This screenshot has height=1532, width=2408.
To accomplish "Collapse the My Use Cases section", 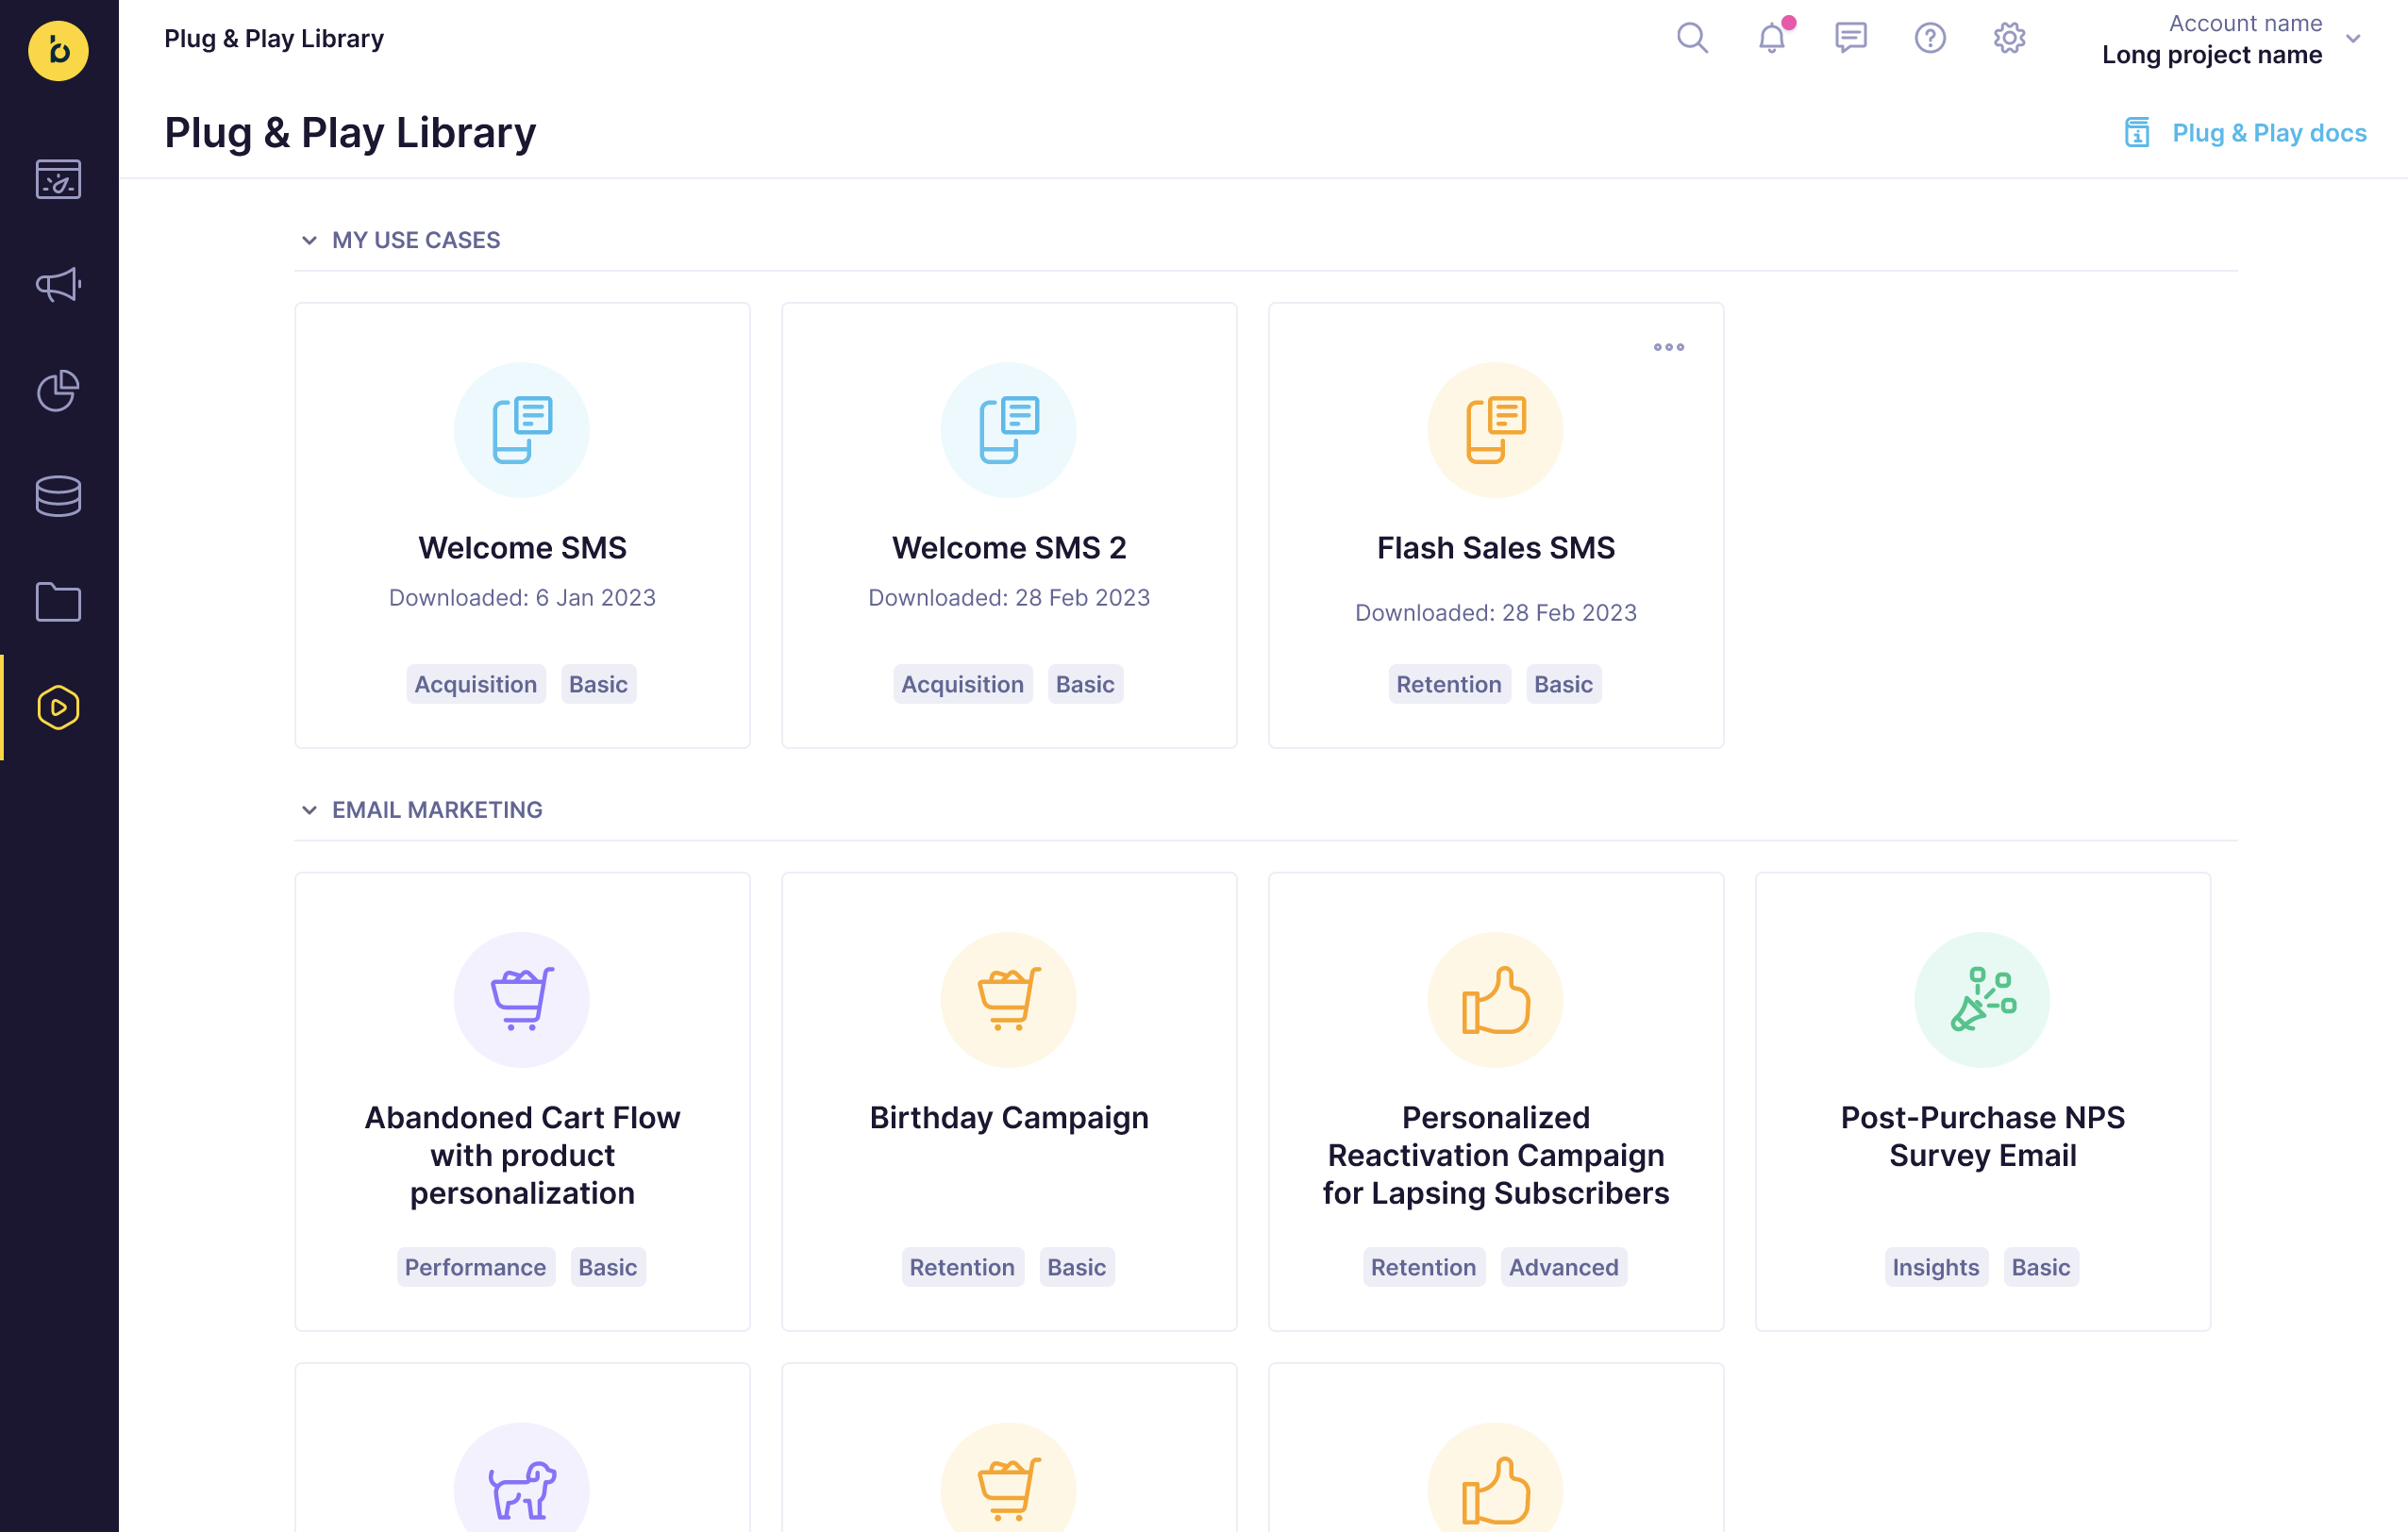I will [309, 240].
